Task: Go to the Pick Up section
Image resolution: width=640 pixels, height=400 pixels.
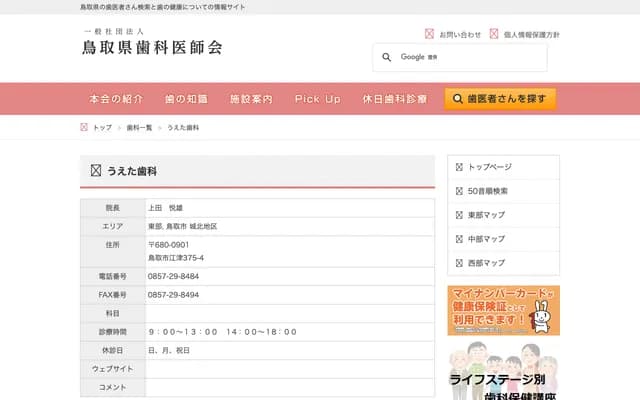Action: pos(318,100)
